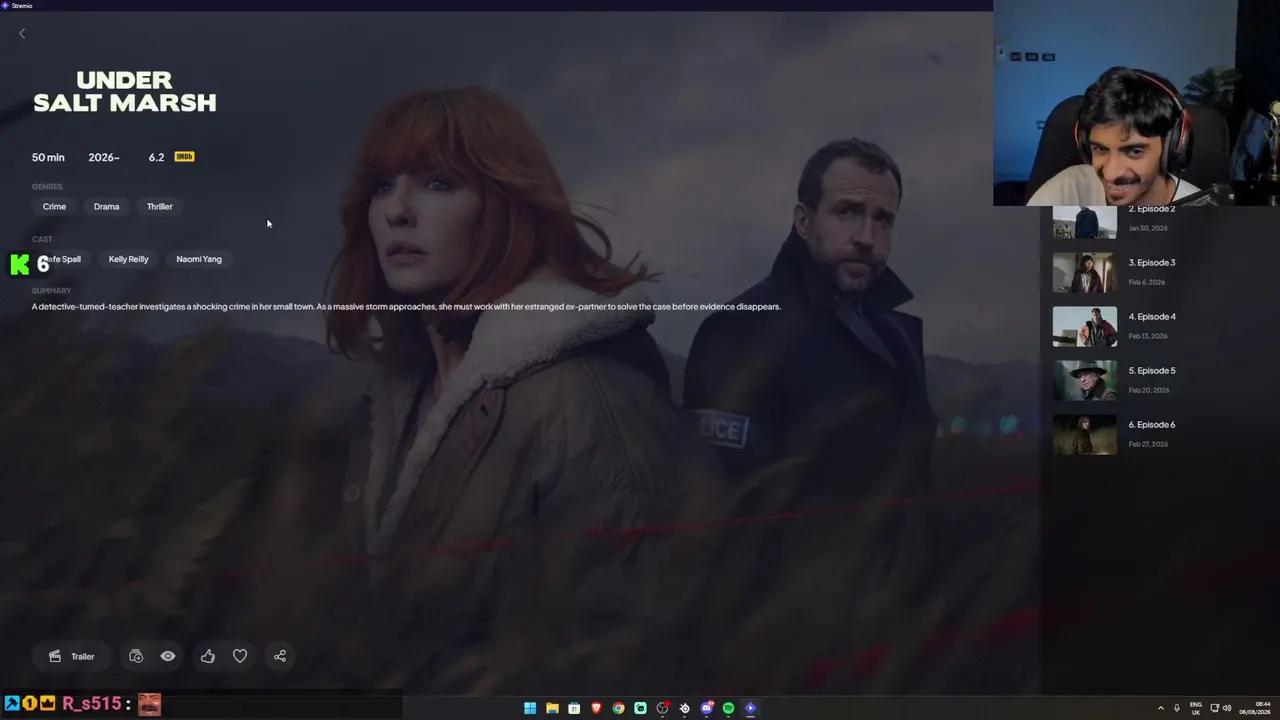Open cast member Naomi Yang
This screenshot has width=1280, height=720.
(199, 259)
